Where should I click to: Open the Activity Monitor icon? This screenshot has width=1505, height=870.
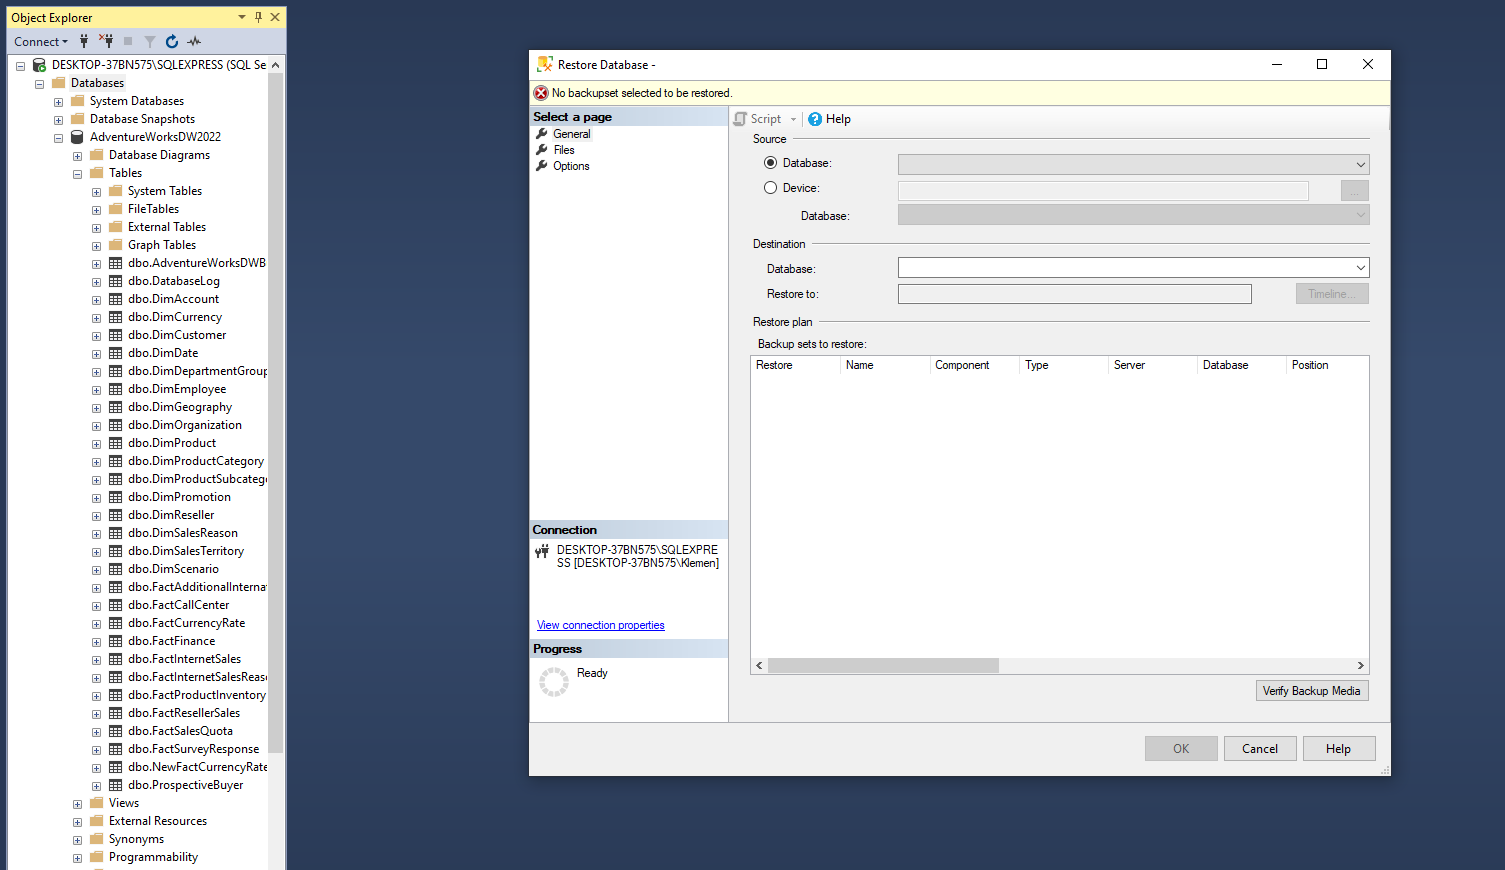194,41
